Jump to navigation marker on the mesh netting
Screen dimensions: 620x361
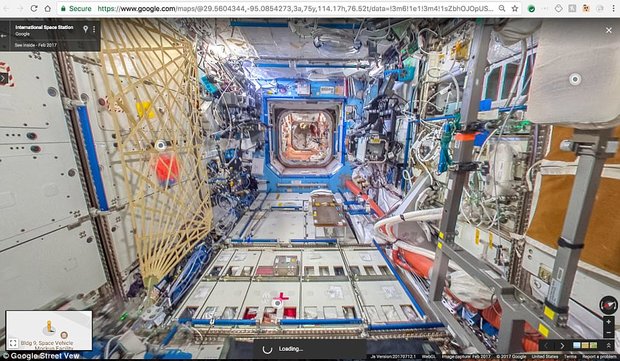click(x=161, y=145)
